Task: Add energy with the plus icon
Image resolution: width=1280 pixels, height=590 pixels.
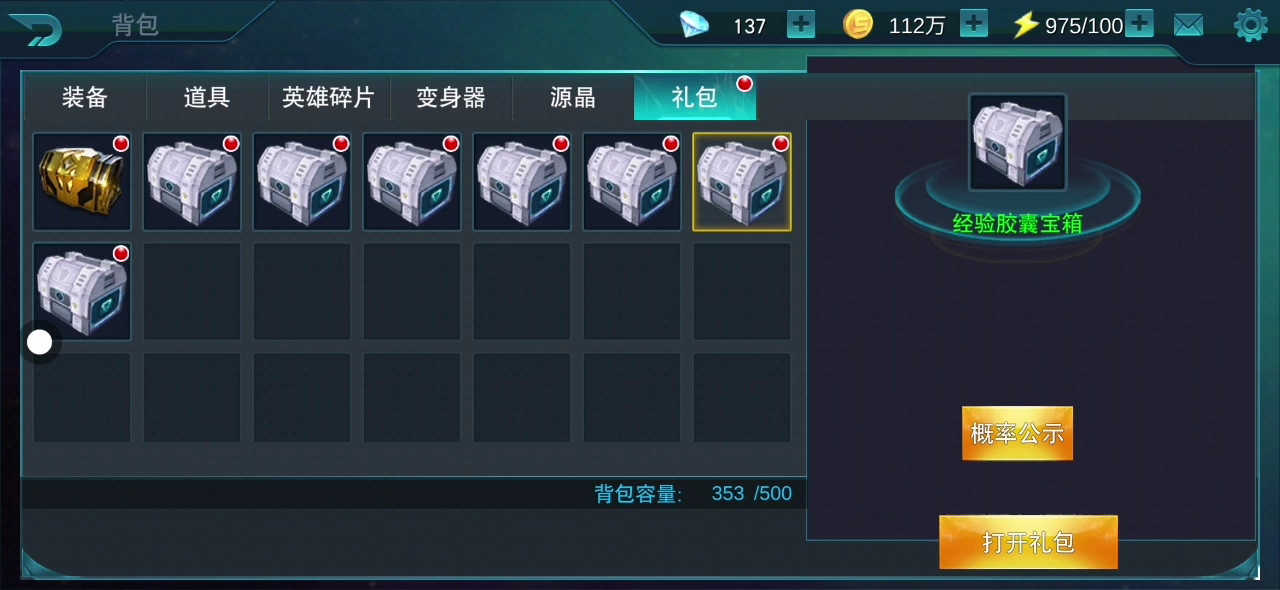Action: [x=1139, y=24]
